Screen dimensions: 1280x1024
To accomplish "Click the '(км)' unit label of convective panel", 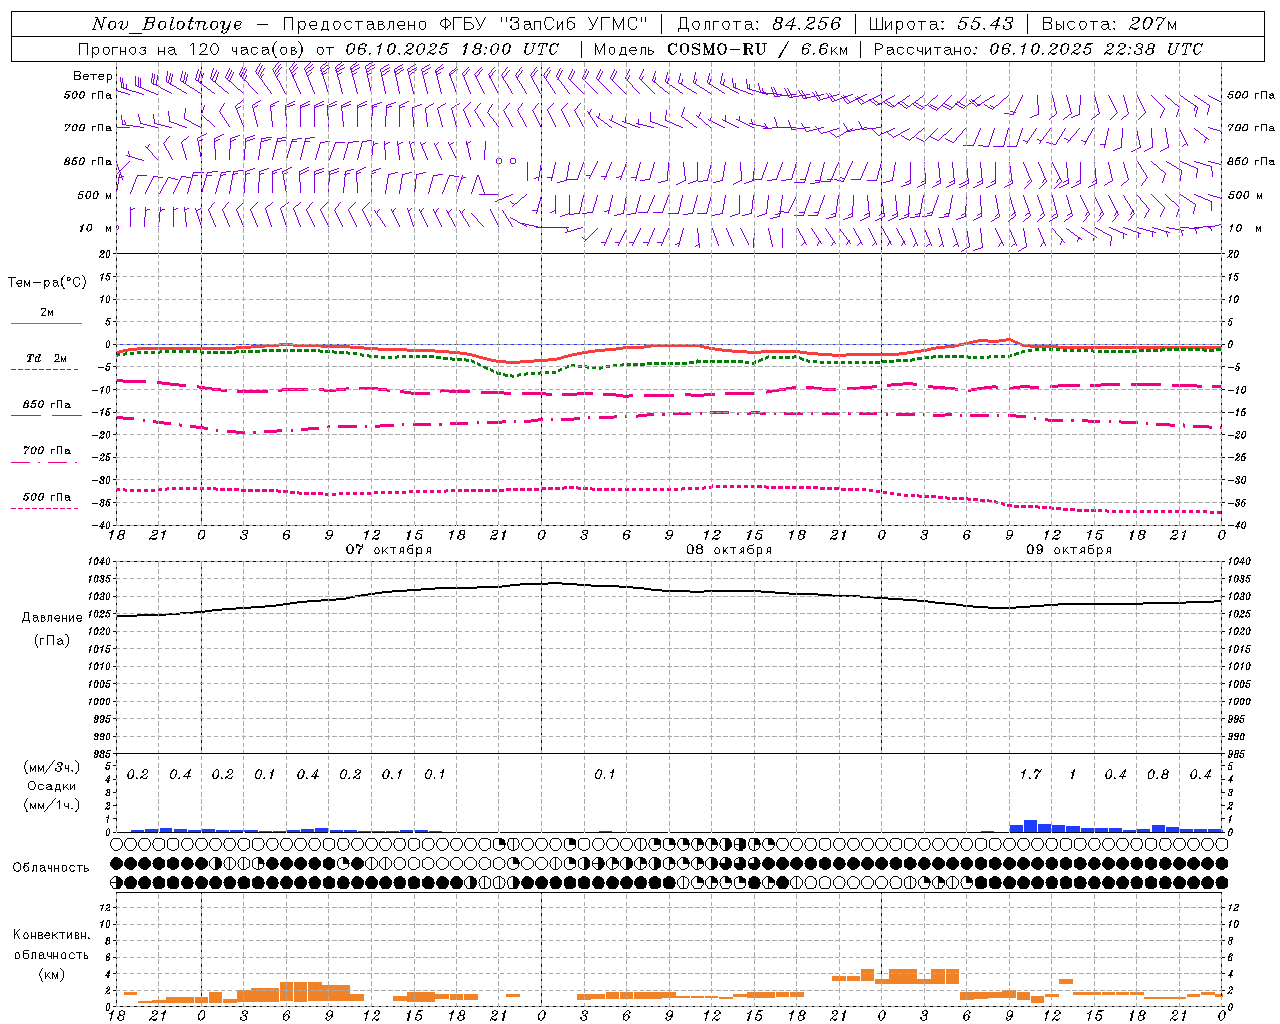I will point(52,974).
